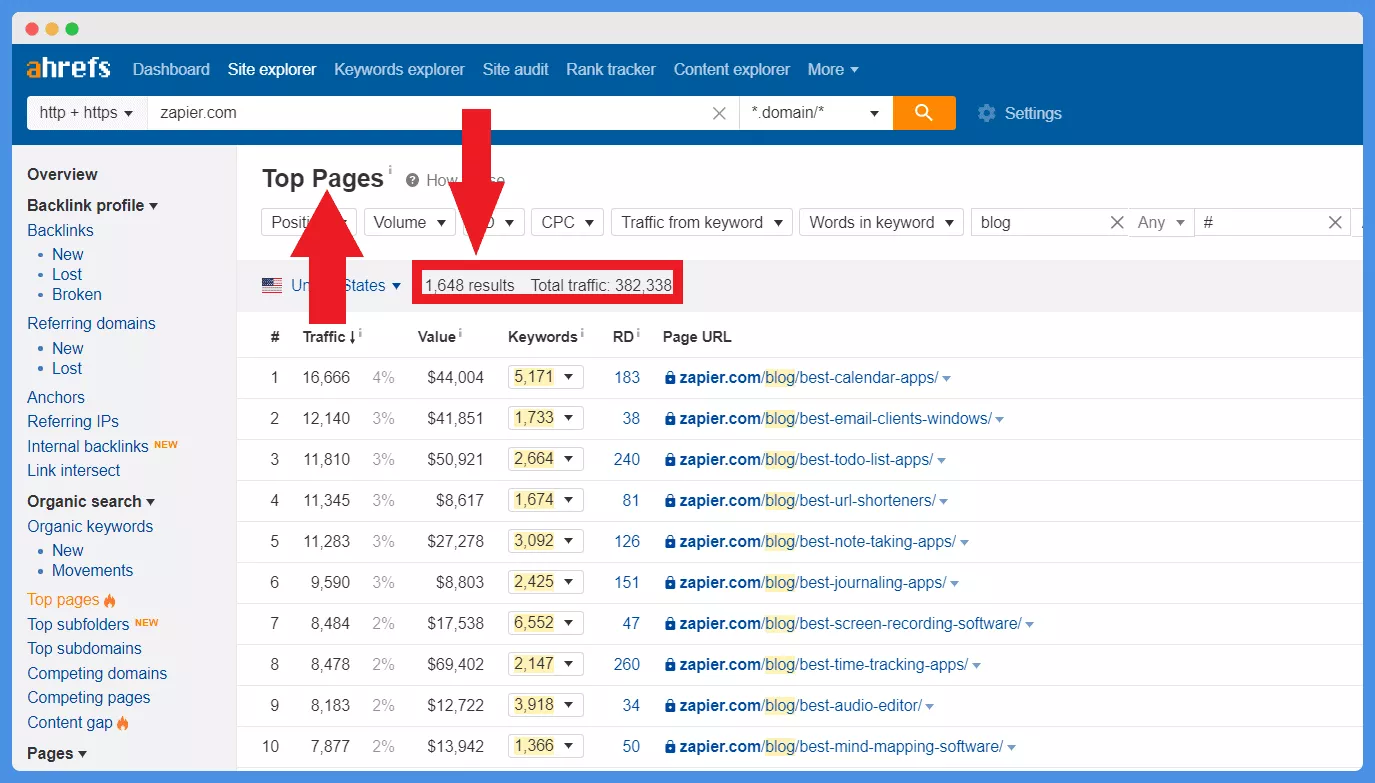This screenshot has width=1375, height=783.
Task: Expand URL arrow for best-calendar-apps
Action: click(x=947, y=379)
